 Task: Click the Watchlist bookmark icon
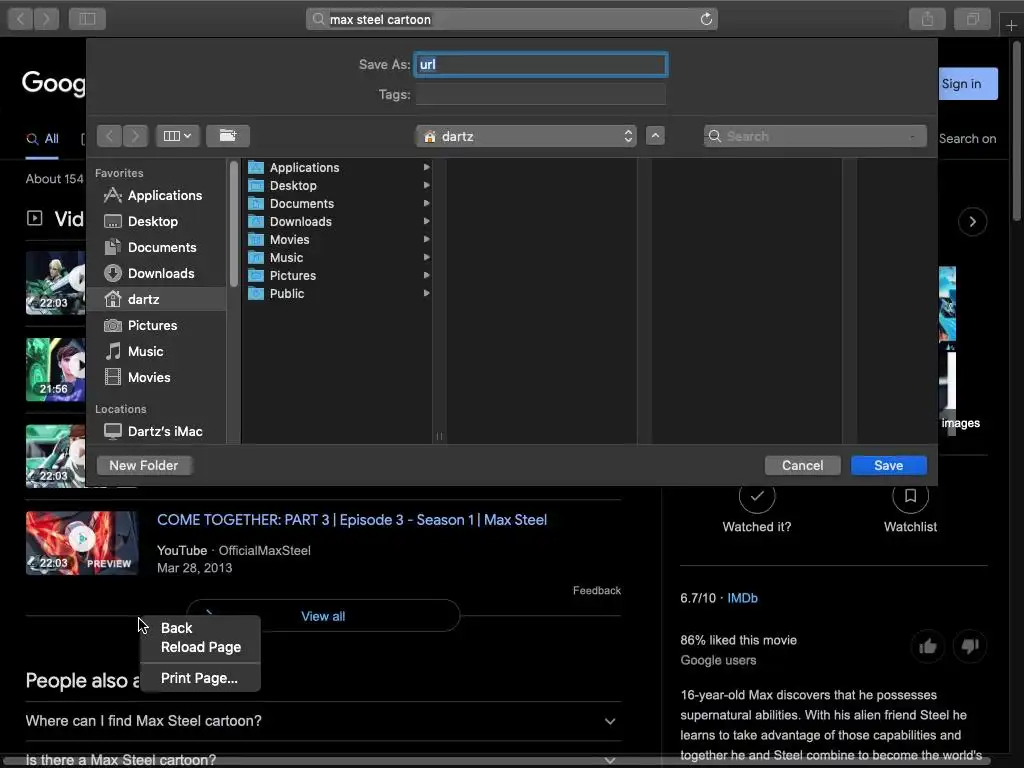(910, 496)
